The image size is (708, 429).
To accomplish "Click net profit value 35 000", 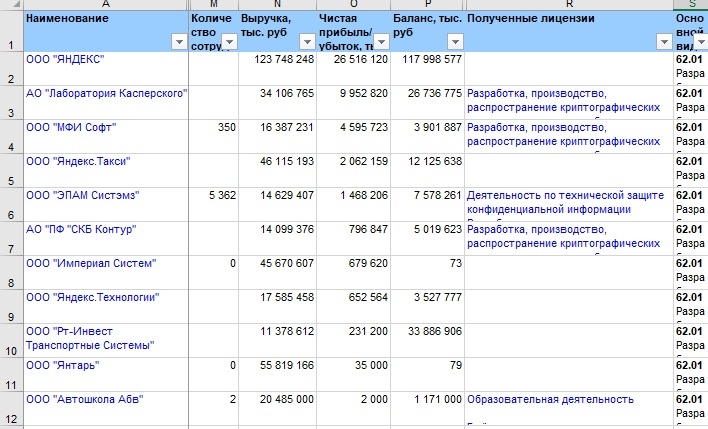I will [354, 374].
